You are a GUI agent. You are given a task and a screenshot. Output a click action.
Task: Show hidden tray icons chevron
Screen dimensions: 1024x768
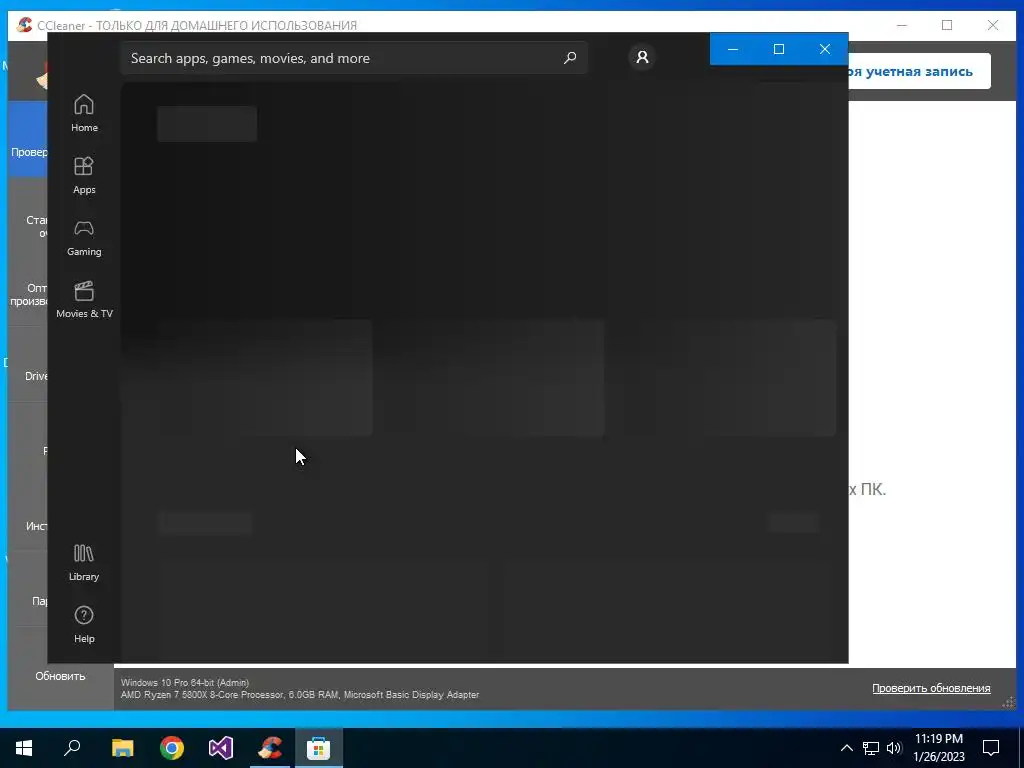(846, 748)
